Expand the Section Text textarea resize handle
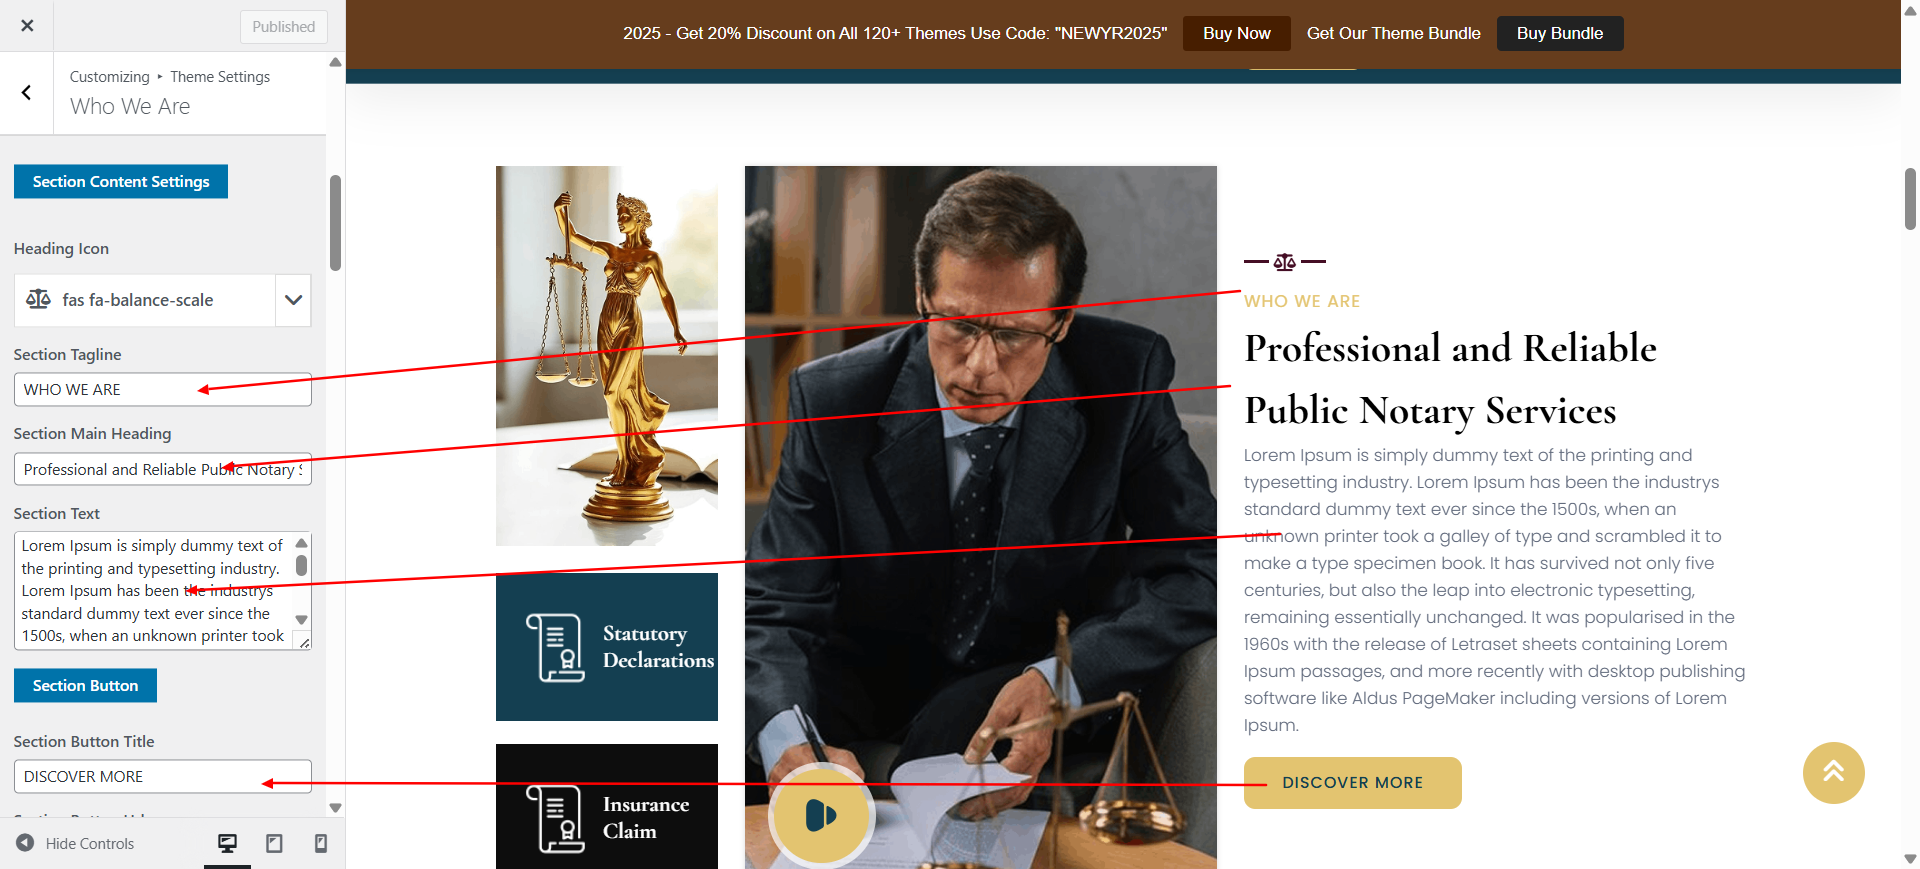This screenshot has width=1920, height=869. click(304, 642)
